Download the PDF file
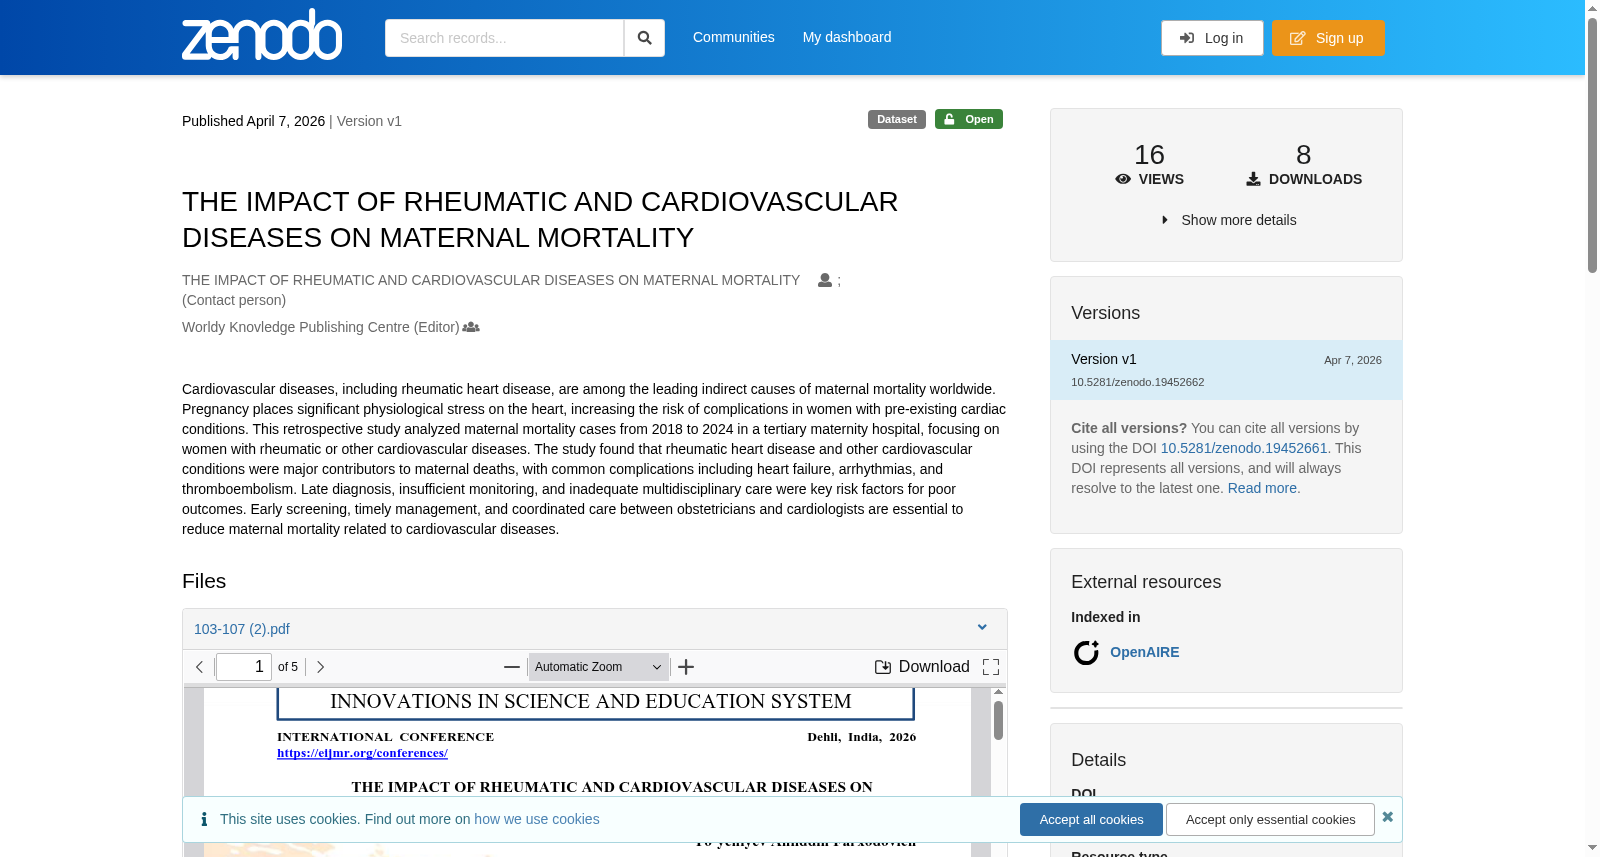This screenshot has height=857, width=1600. [x=922, y=667]
